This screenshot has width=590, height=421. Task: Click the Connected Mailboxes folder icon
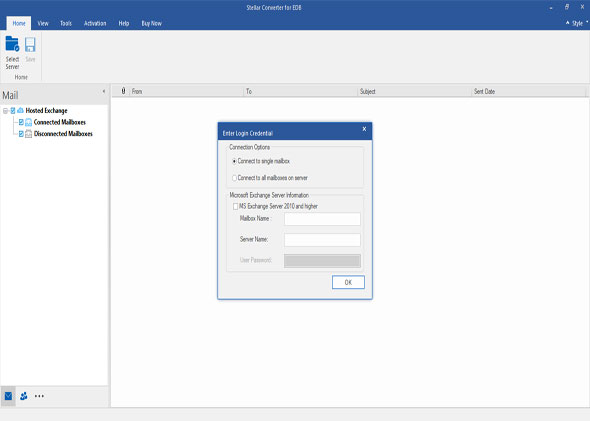tap(29, 122)
